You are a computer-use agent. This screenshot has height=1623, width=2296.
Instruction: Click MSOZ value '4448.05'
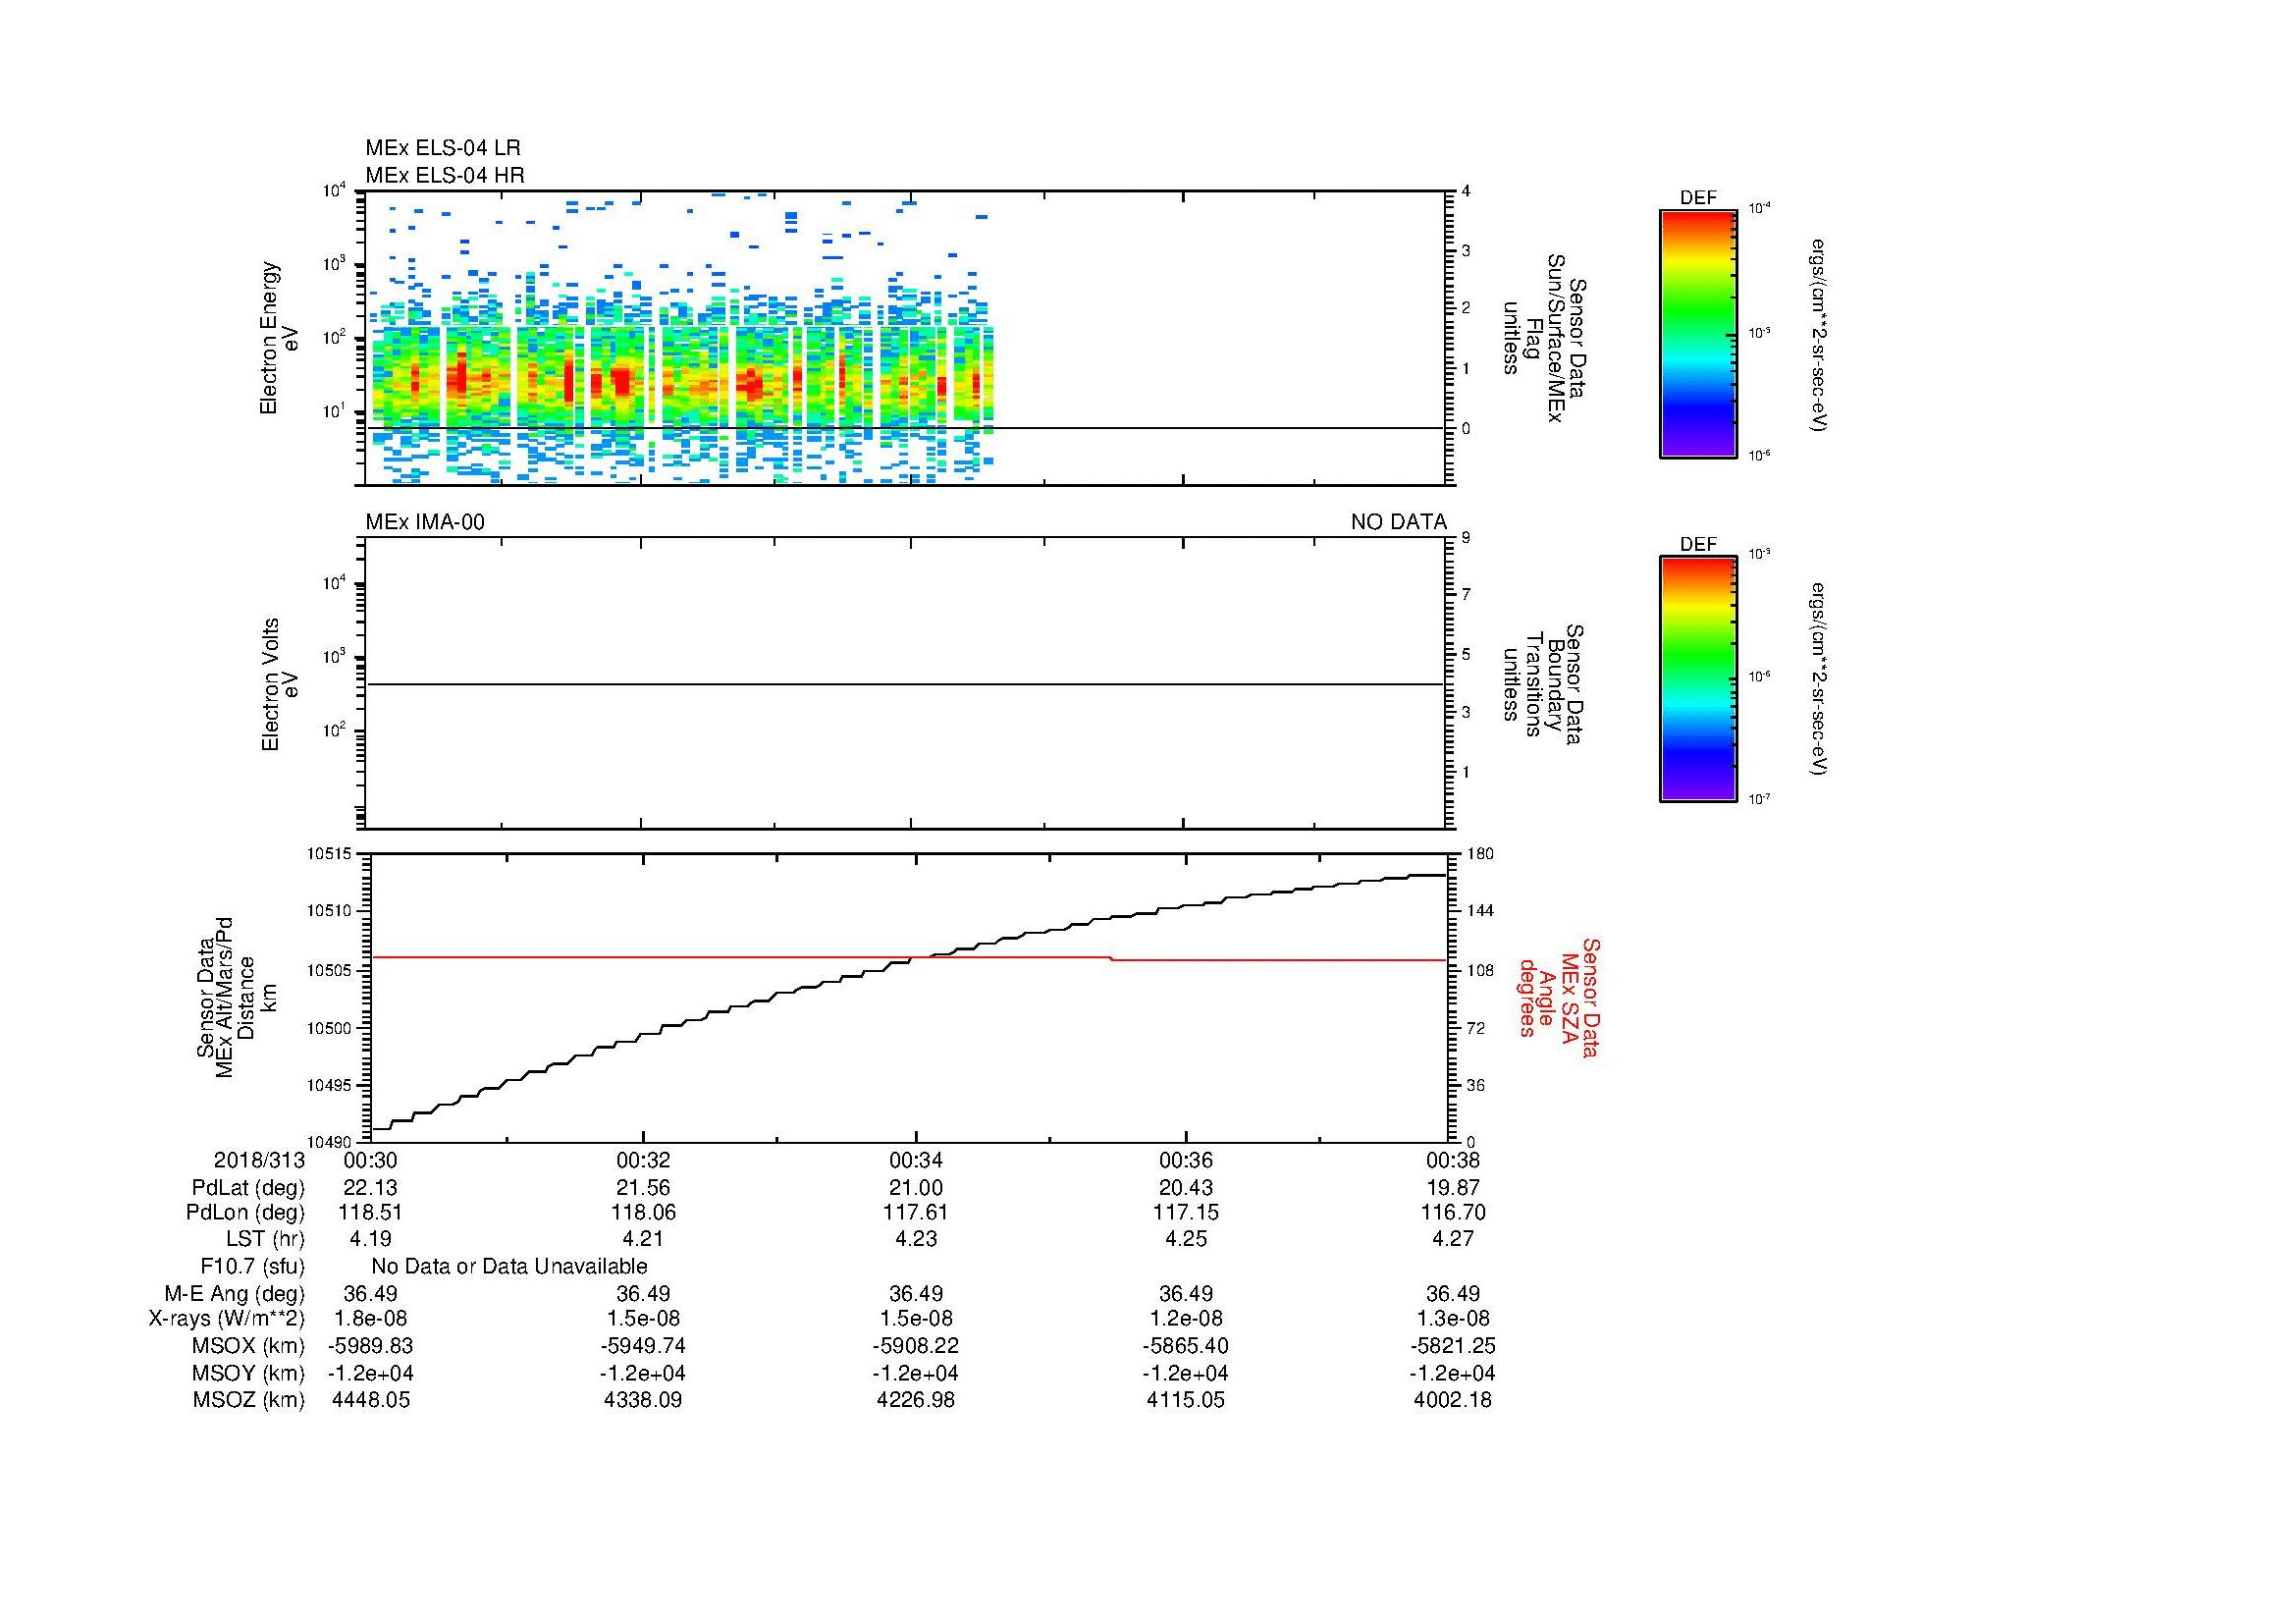370,1400
